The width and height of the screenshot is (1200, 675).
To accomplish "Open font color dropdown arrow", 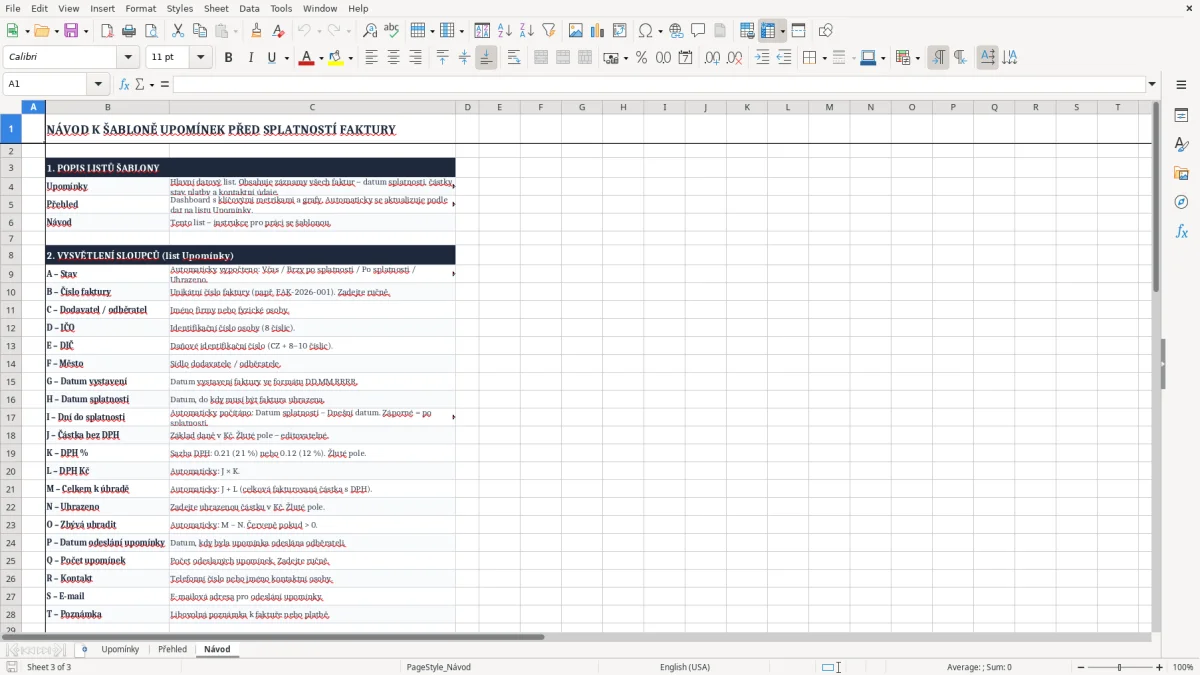I will pyautogui.click(x=319, y=58).
